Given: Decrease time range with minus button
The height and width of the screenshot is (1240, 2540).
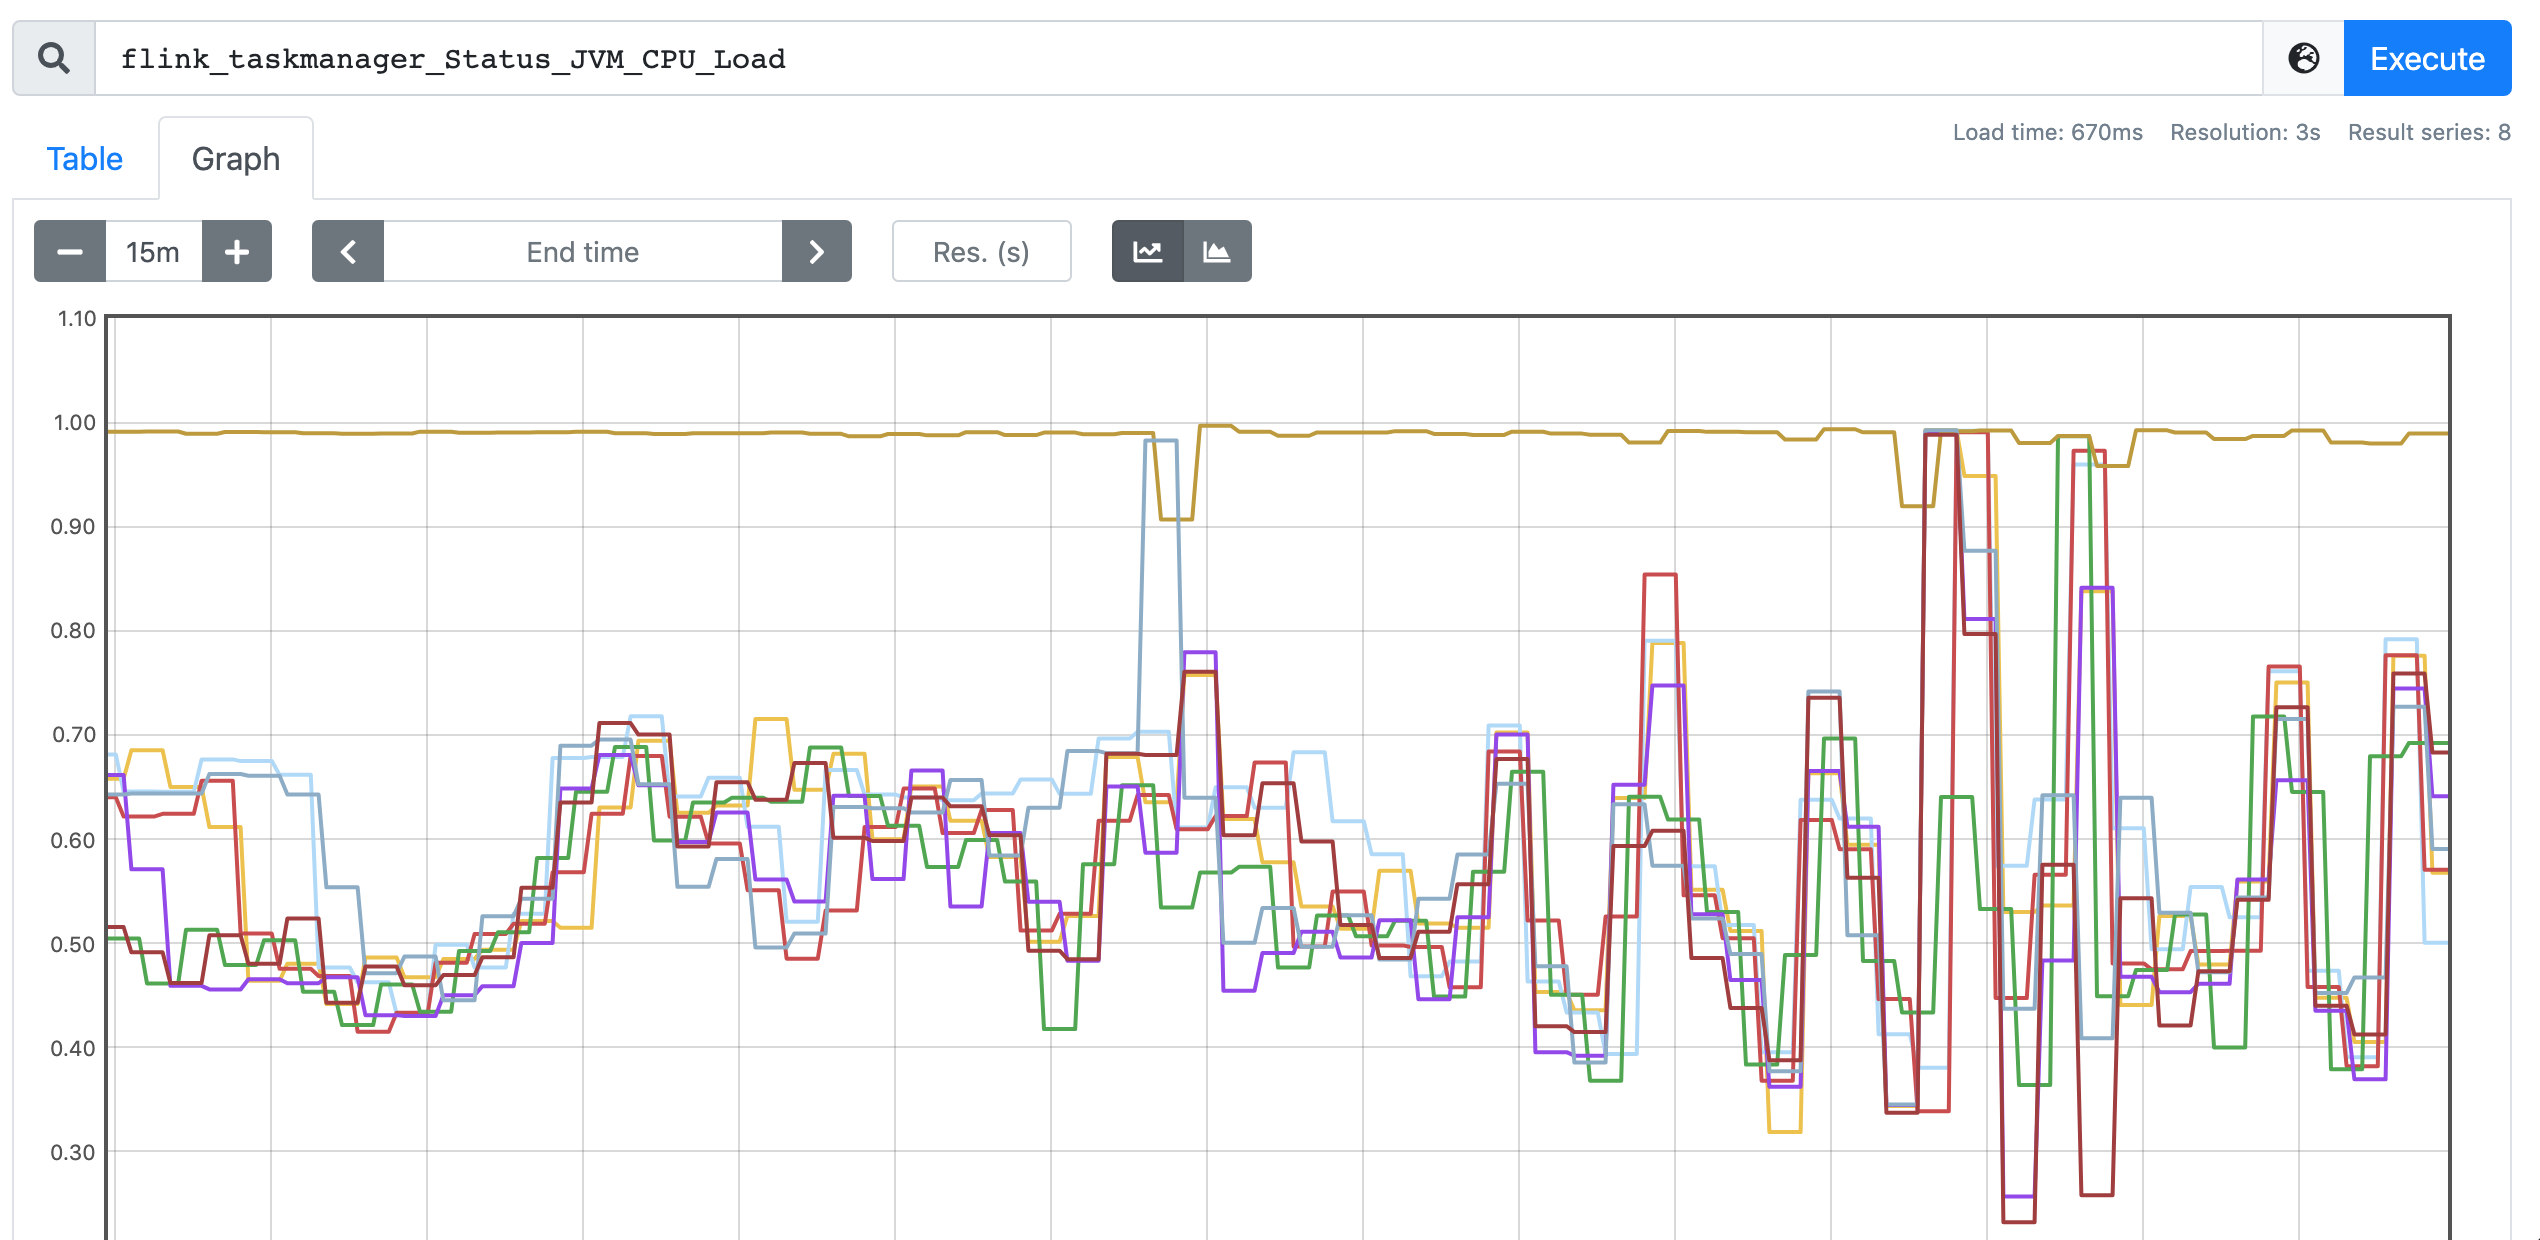Looking at the screenshot, I should click(70, 252).
